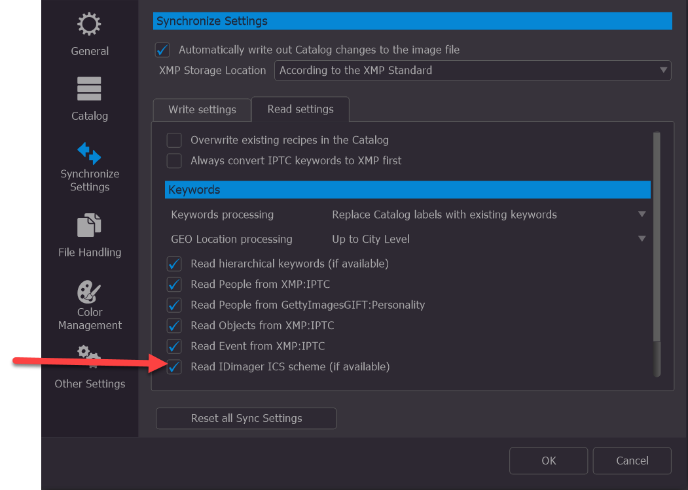Viewport: 688px width, 490px height.
Task: Toggle Read Objects from XMP:IPTC
Action: pos(174,325)
